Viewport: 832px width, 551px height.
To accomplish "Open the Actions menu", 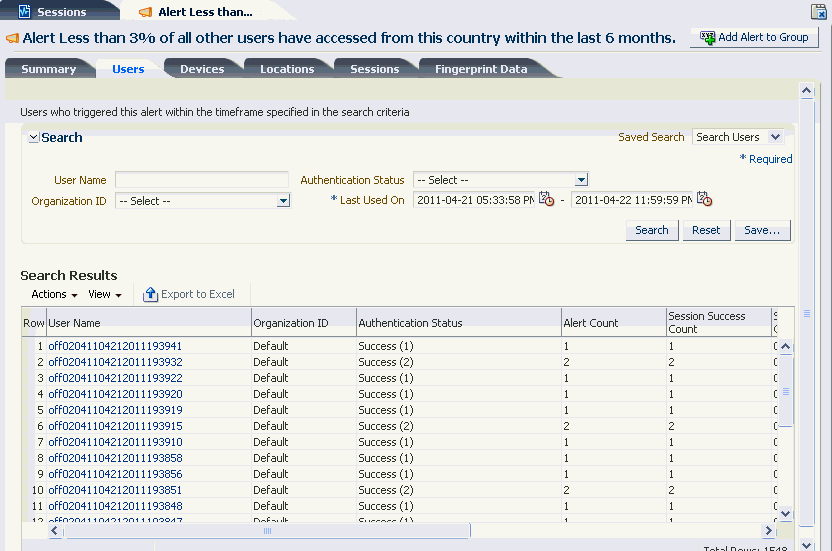I will coord(54,294).
